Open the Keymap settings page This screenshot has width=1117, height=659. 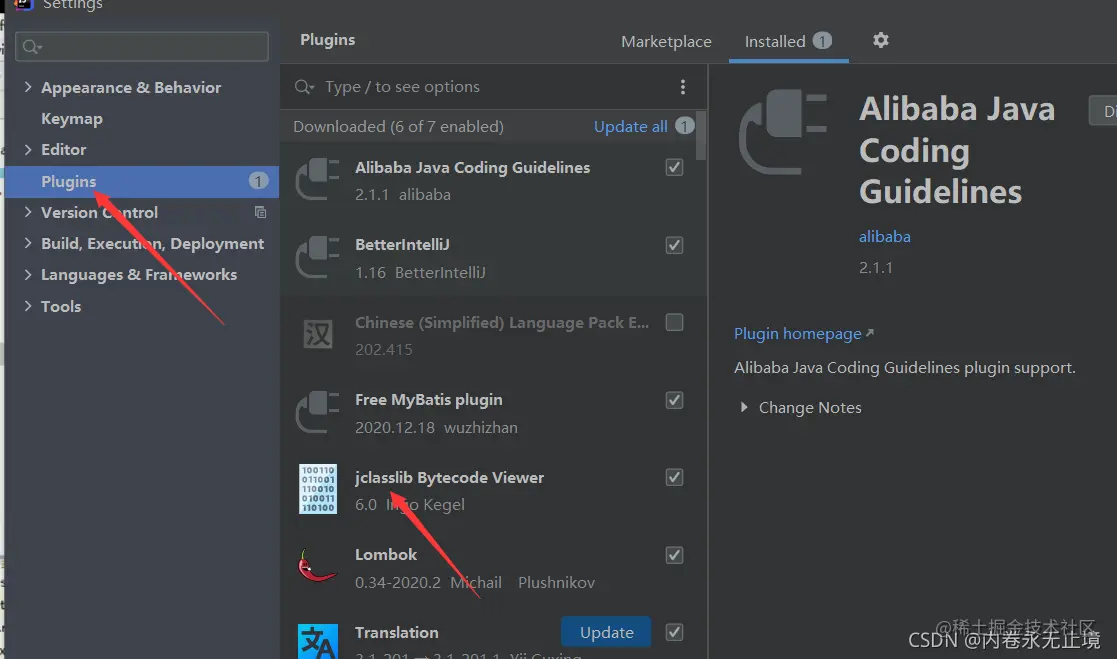click(x=72, y=118)
